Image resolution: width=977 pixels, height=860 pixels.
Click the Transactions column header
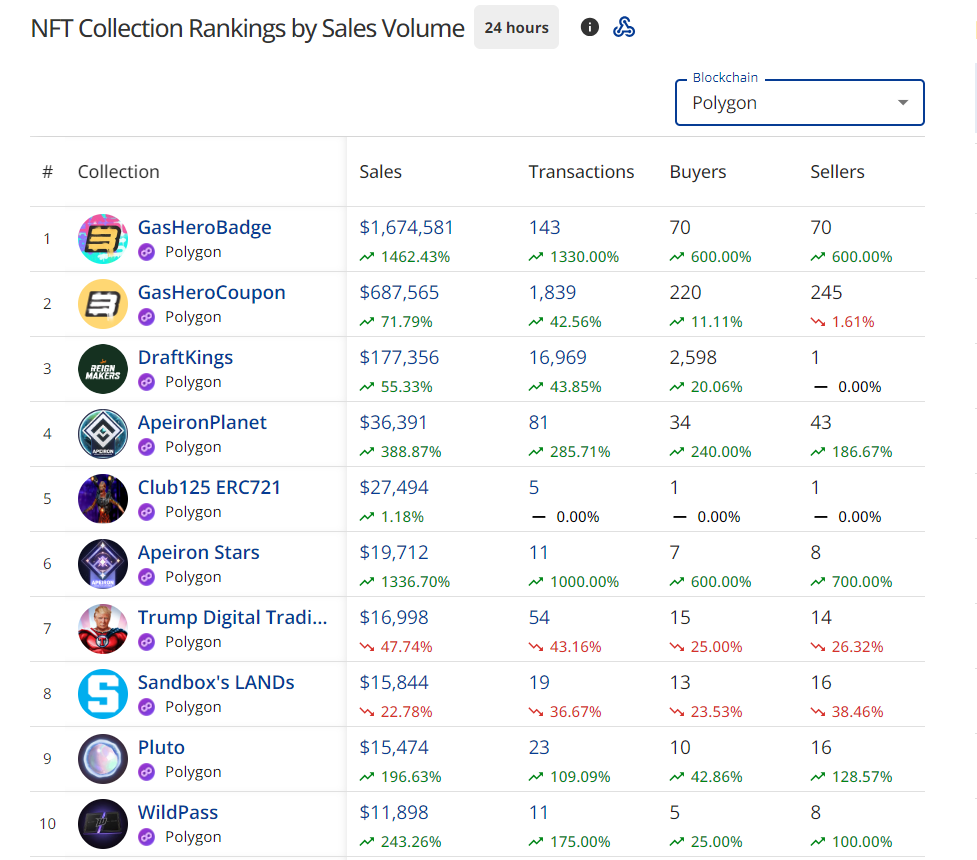click(581, 171)
